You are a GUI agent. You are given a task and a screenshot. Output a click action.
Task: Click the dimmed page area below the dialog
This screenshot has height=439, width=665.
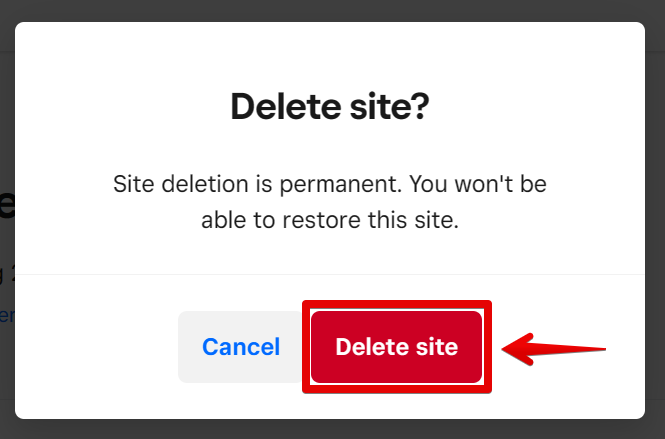click(330, 430)
